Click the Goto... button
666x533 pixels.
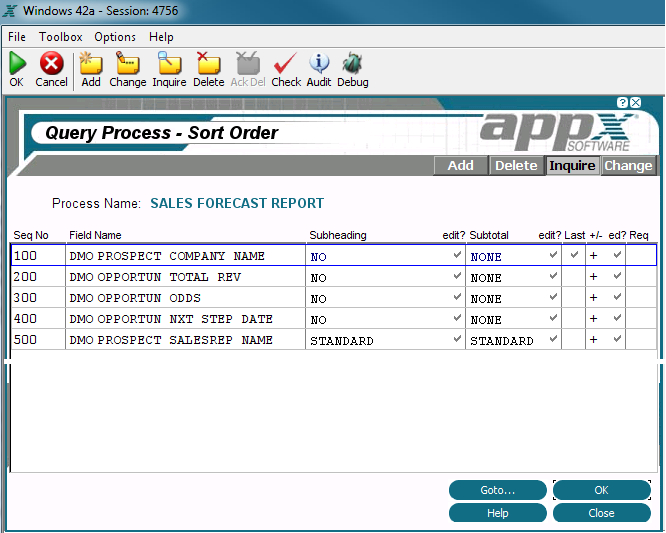497,490
